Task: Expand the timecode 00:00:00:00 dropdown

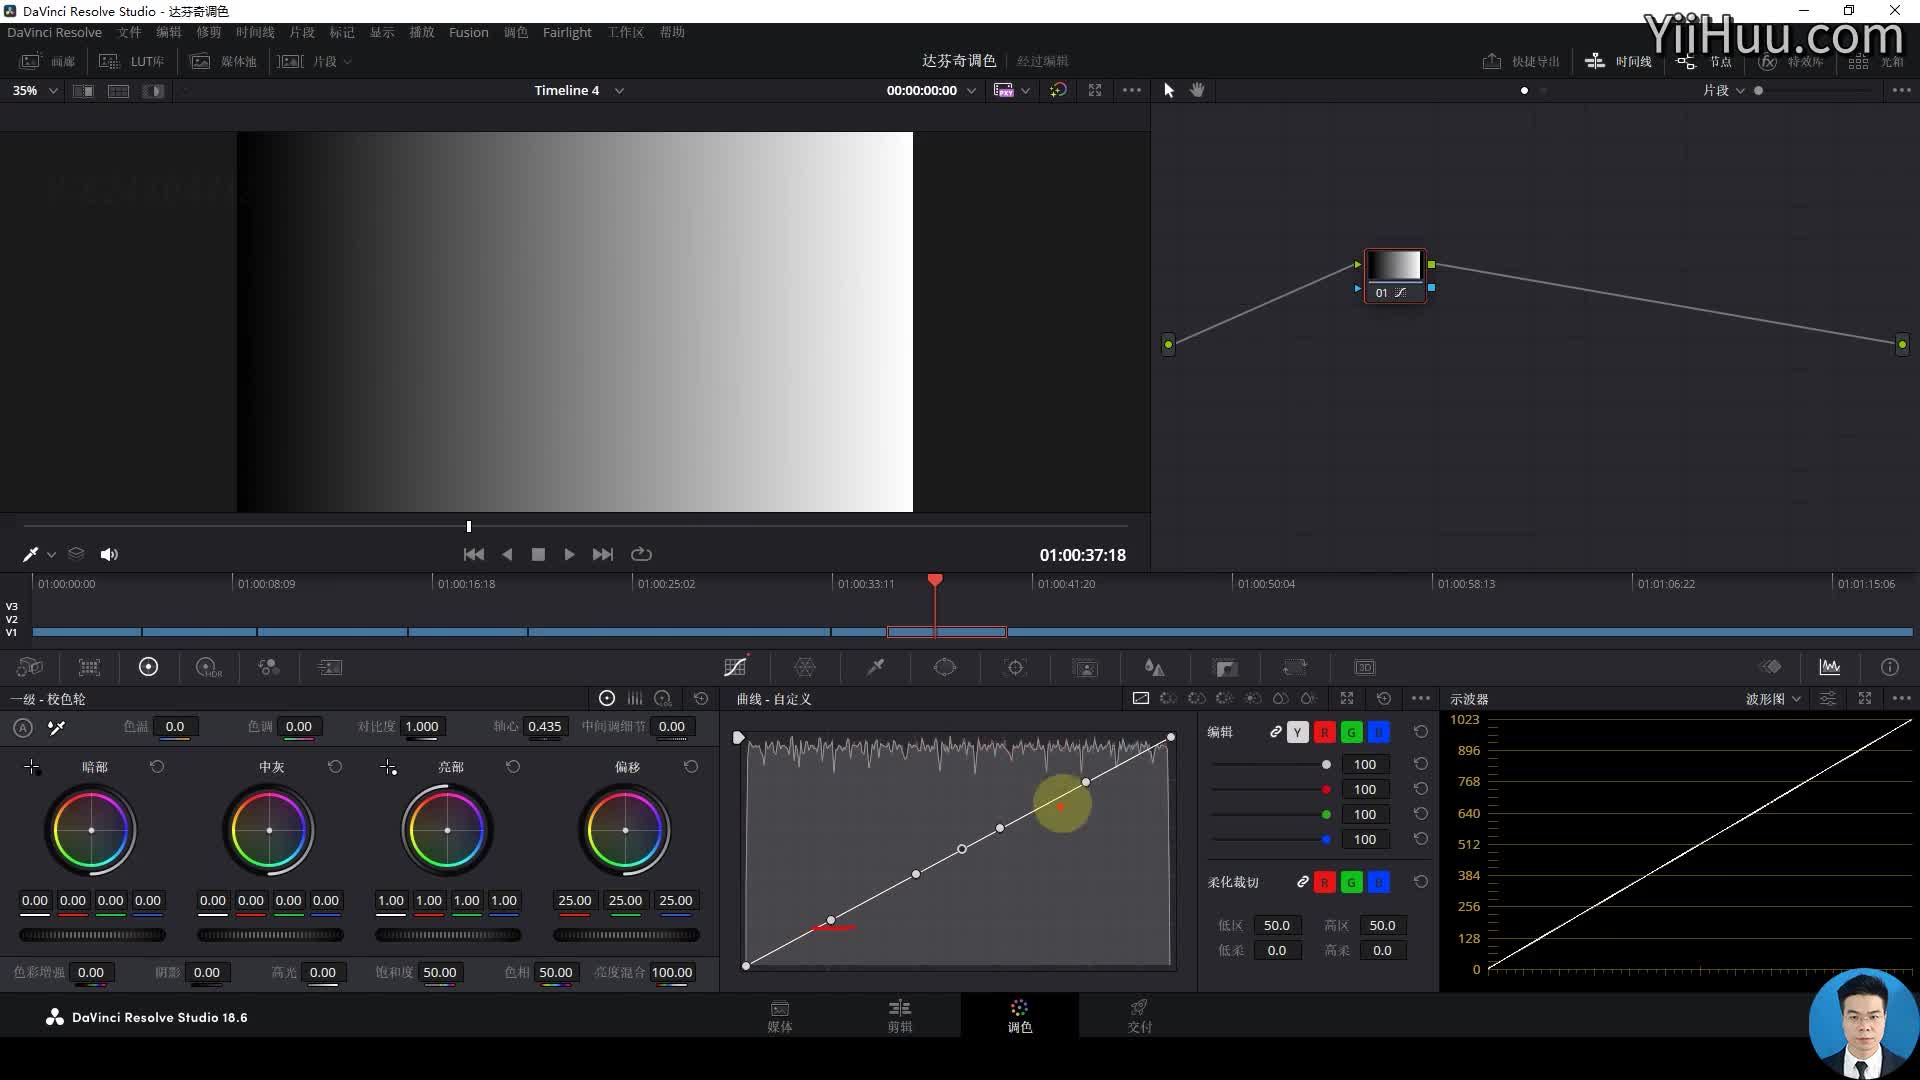Action: [x=970, y=91]
